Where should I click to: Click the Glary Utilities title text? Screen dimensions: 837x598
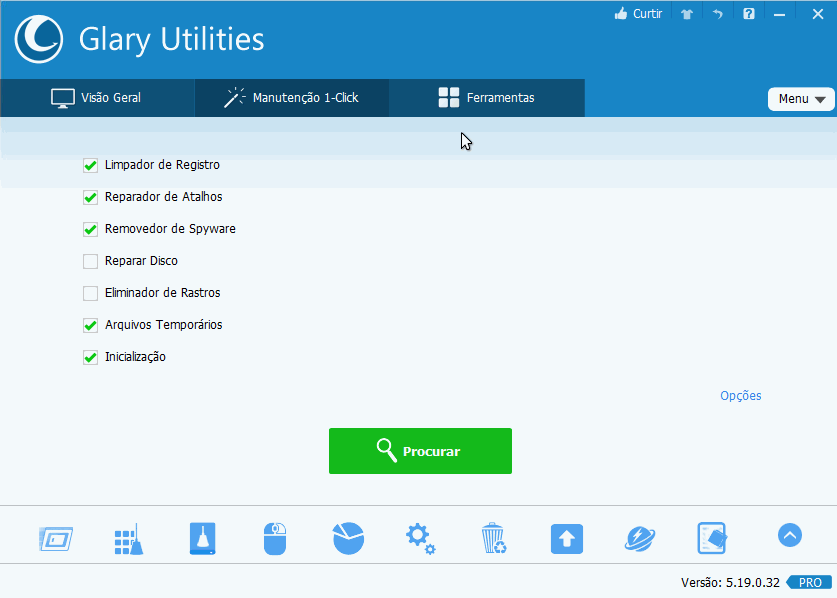(x=172, y=40)
